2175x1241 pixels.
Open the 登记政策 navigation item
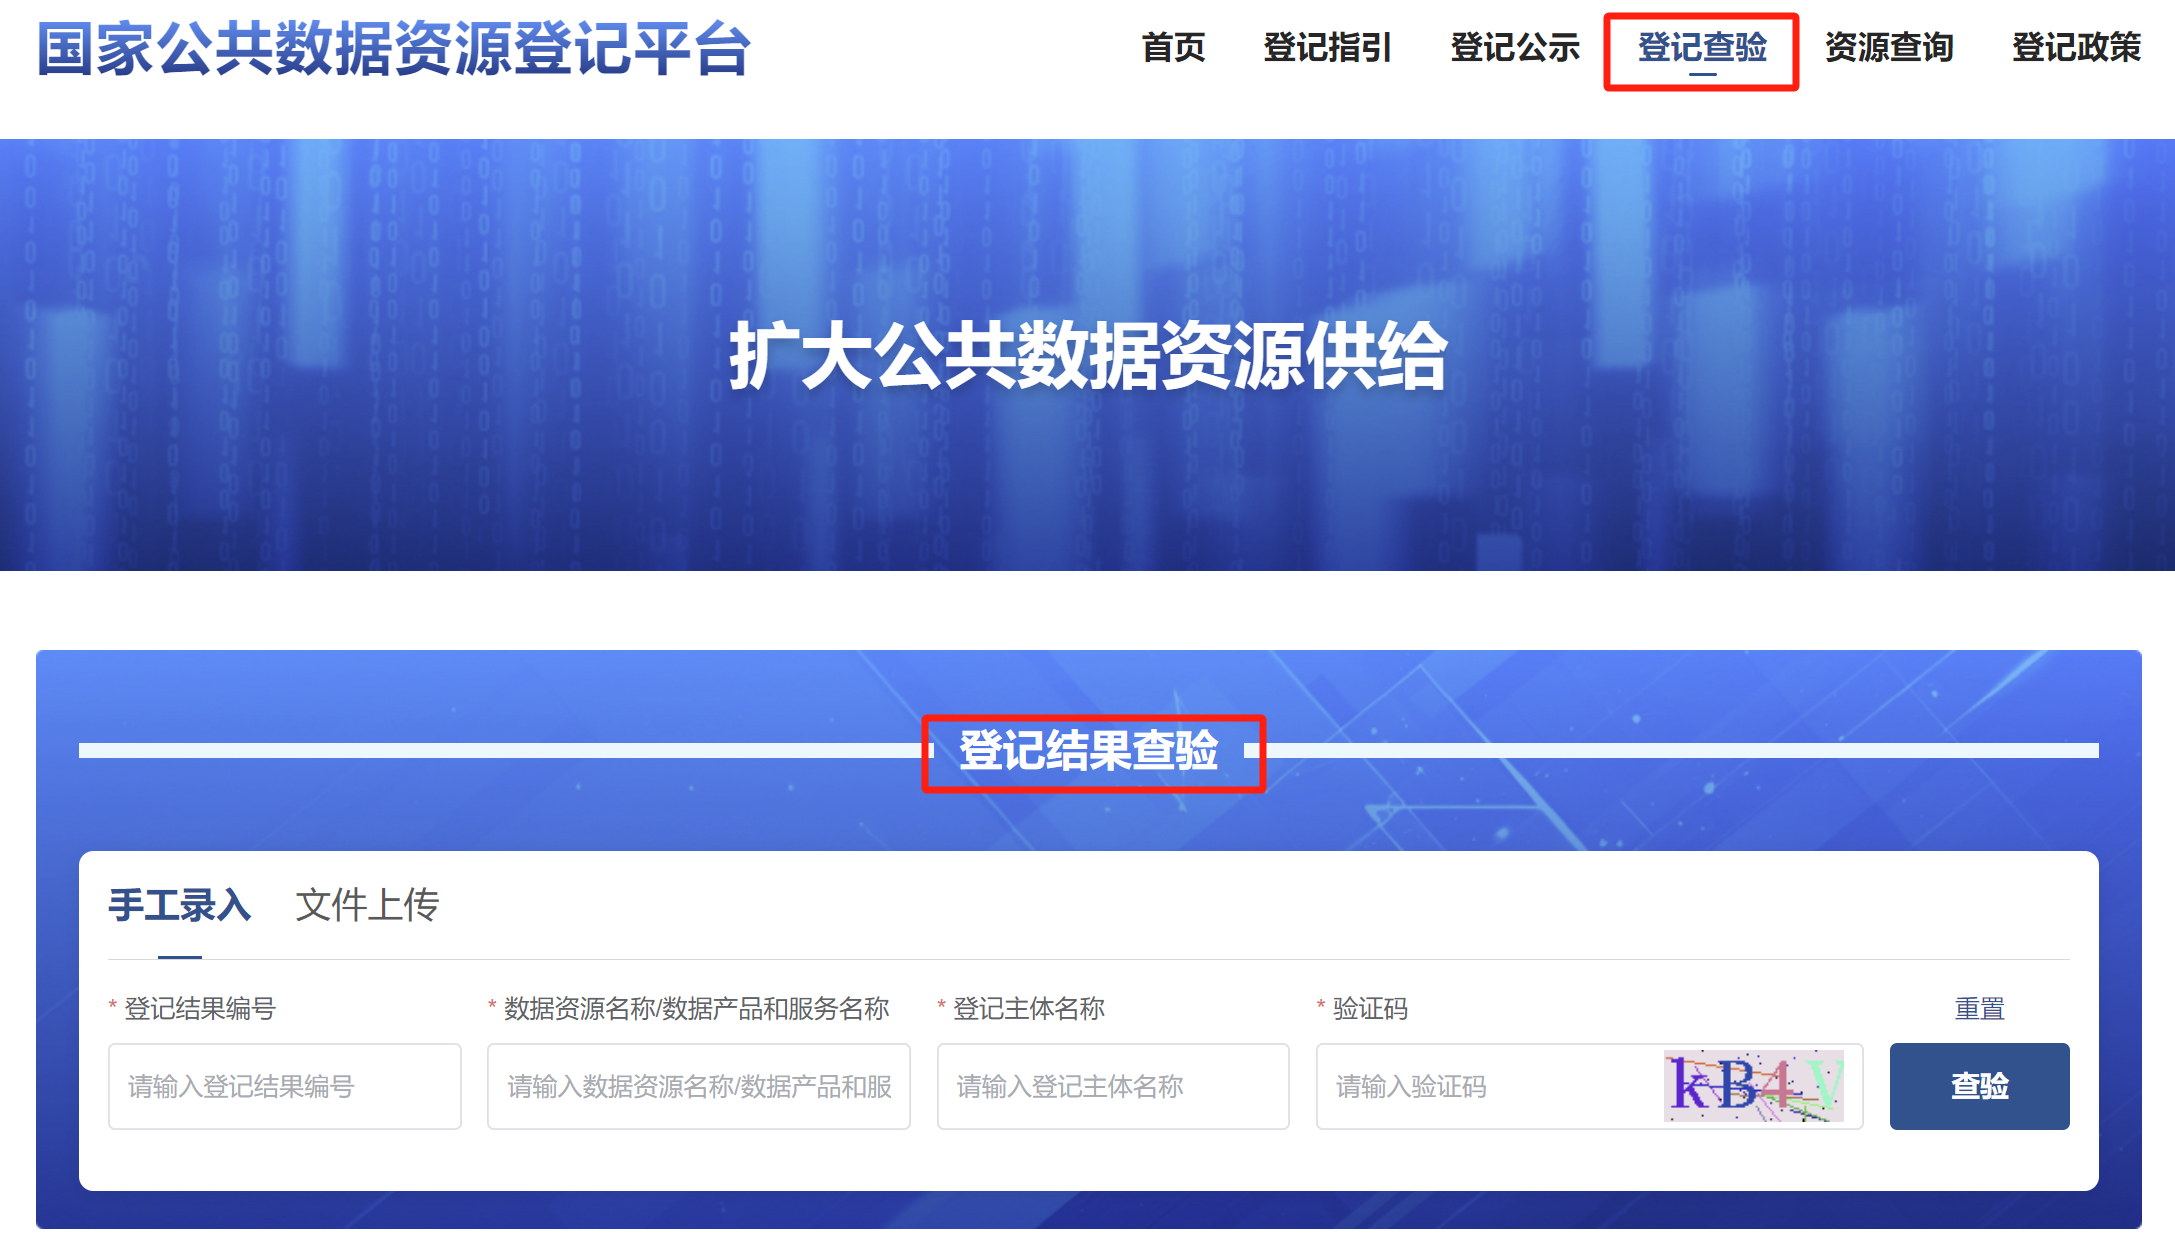click(x=2075, y=47)
